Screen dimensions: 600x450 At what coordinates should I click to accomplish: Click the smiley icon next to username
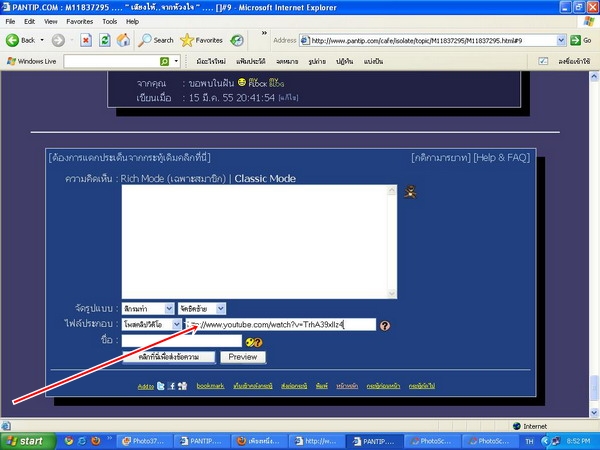pos(241,82)
